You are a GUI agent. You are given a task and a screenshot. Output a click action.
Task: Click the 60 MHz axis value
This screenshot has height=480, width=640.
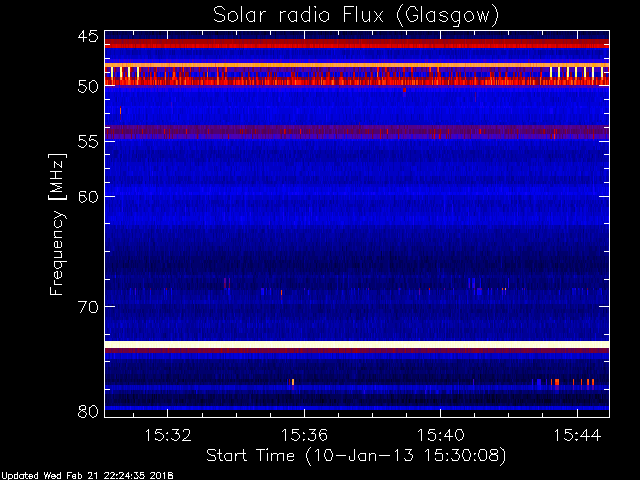(88, 196)
